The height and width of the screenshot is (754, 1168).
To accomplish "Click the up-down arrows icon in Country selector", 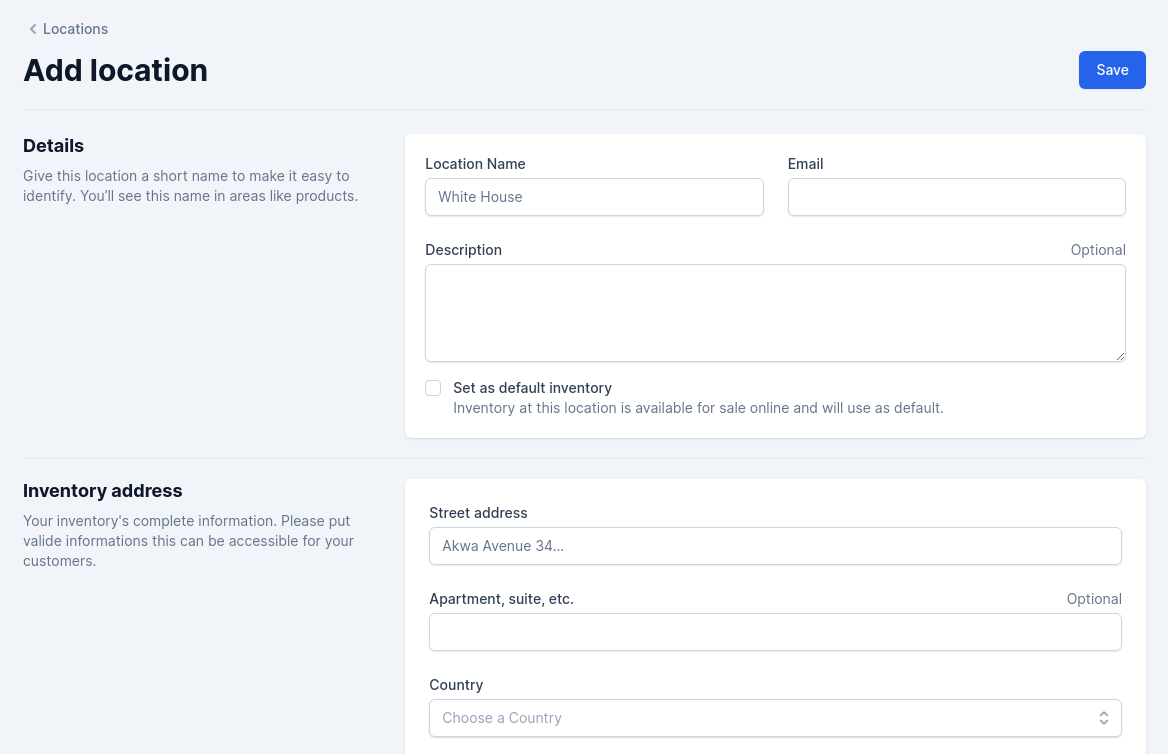I will (x=1103, y=718).
